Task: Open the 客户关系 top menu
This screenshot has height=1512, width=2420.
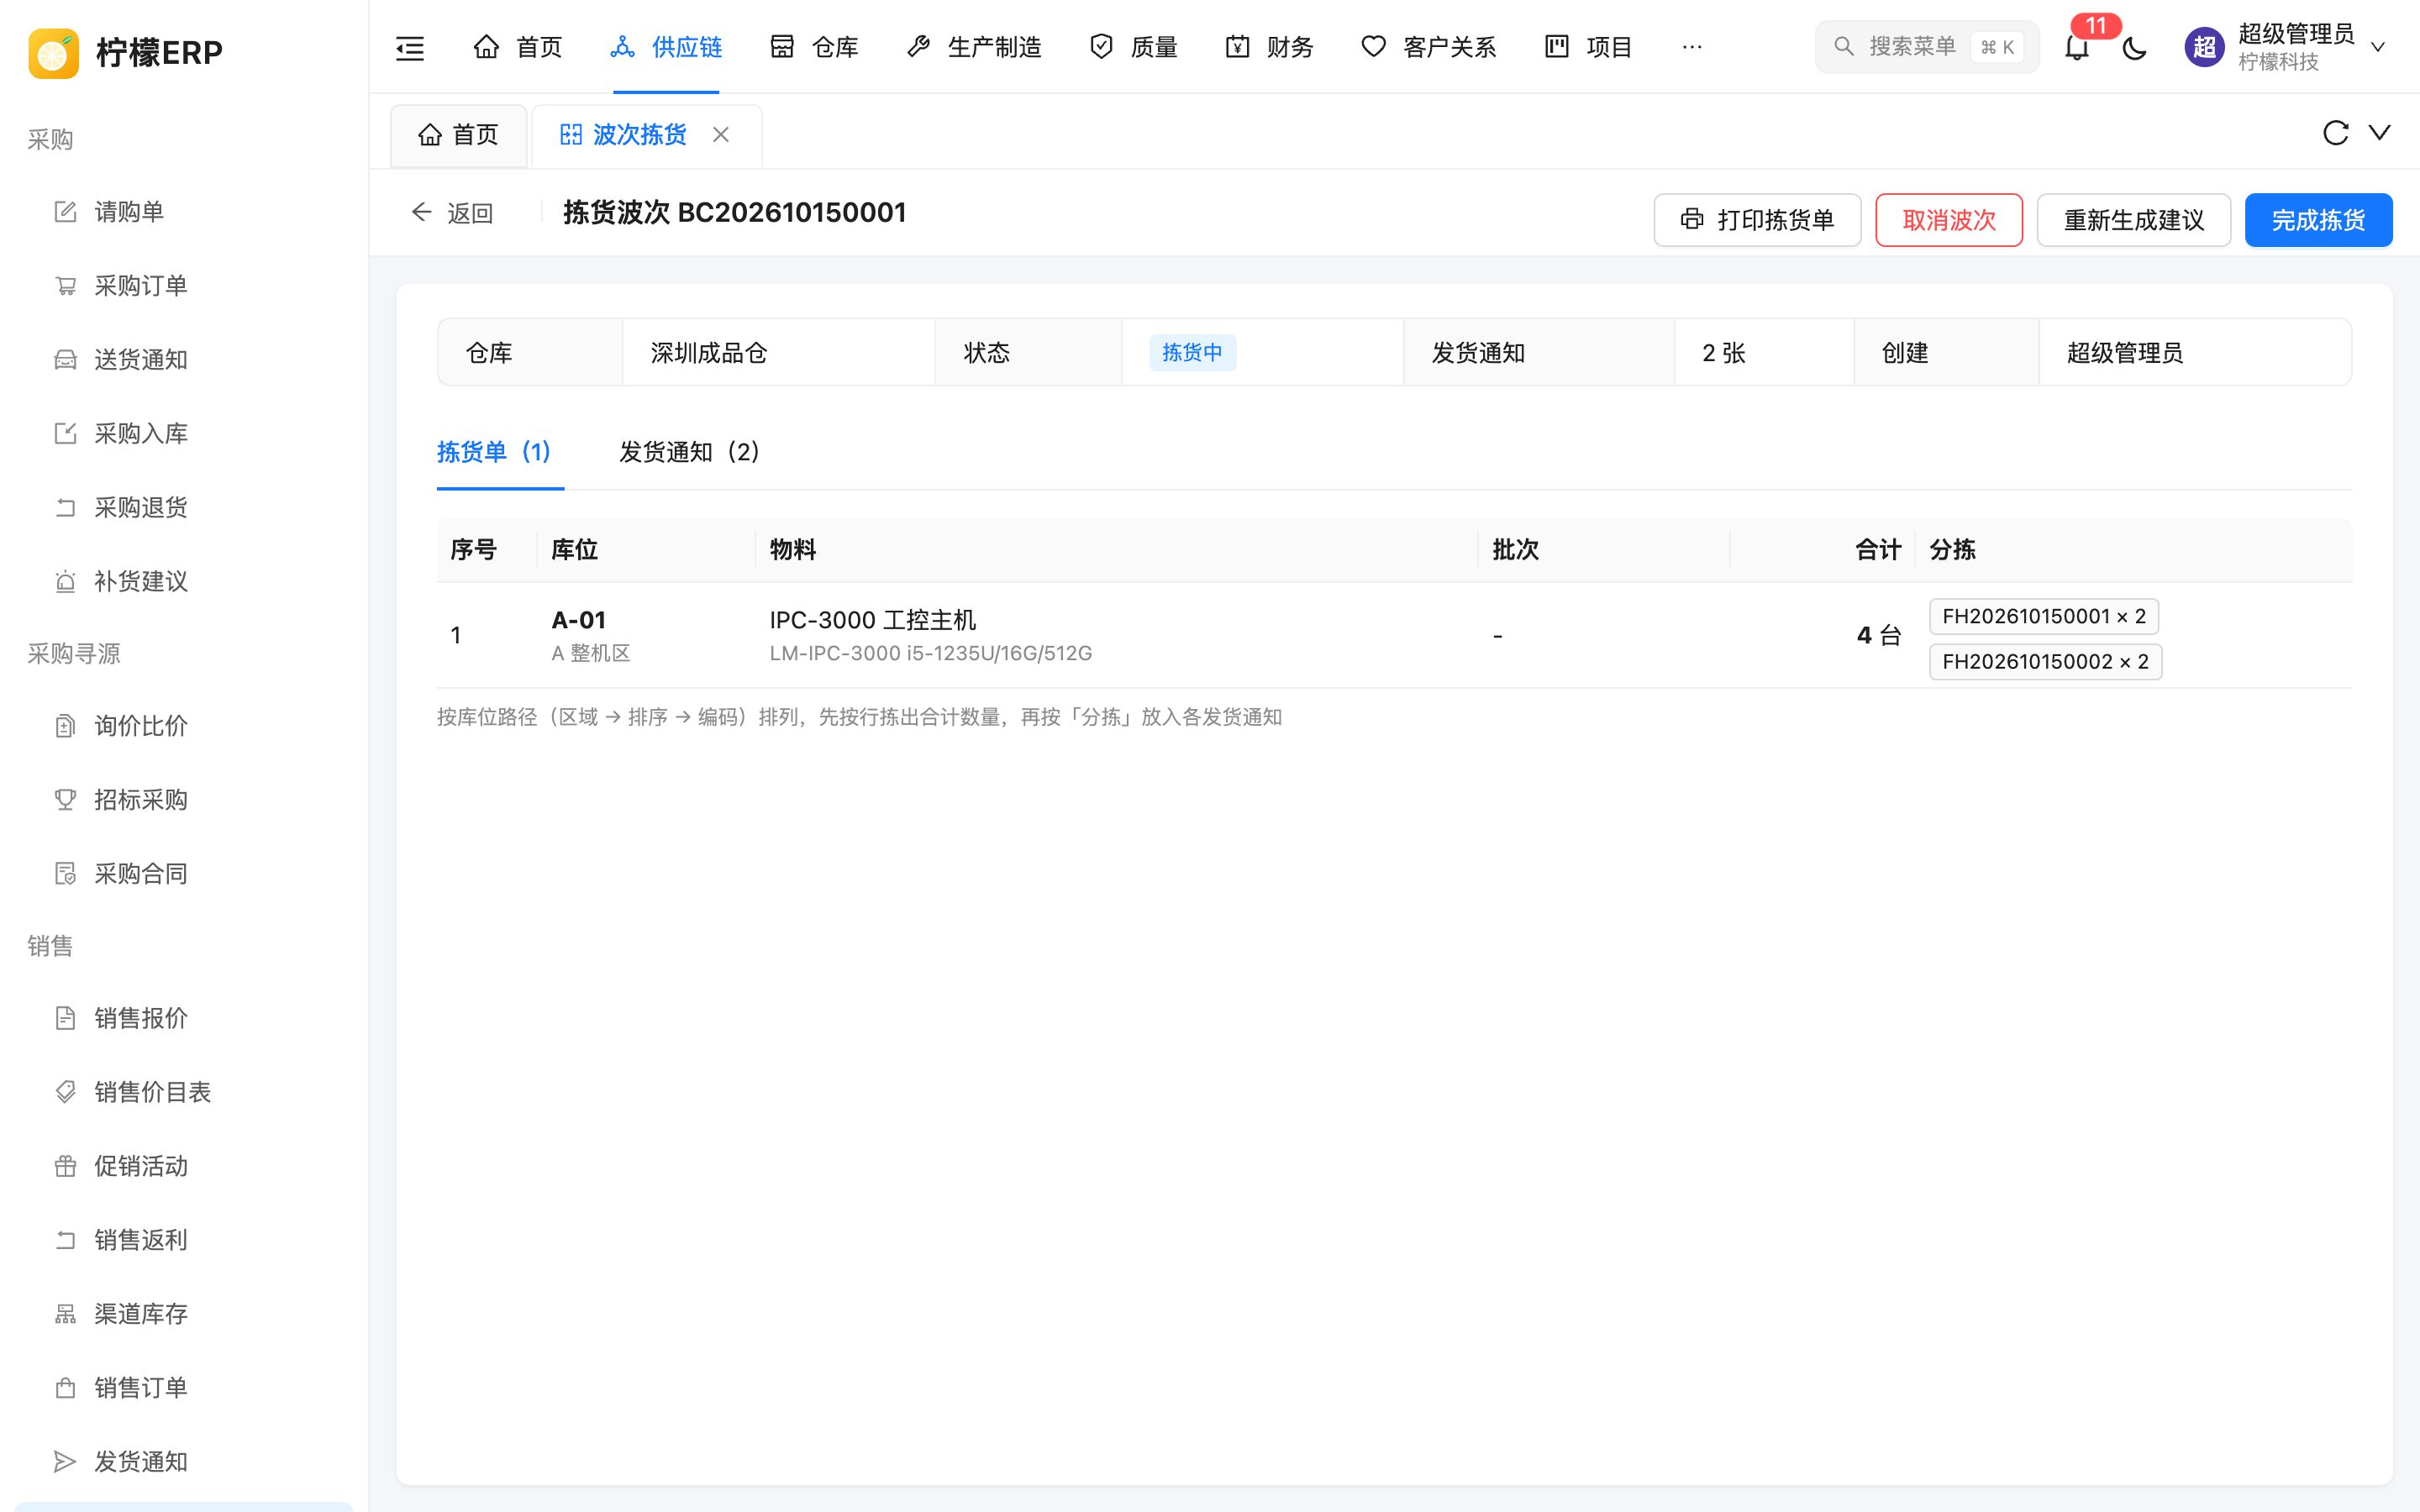Action: click(1428, 47)
